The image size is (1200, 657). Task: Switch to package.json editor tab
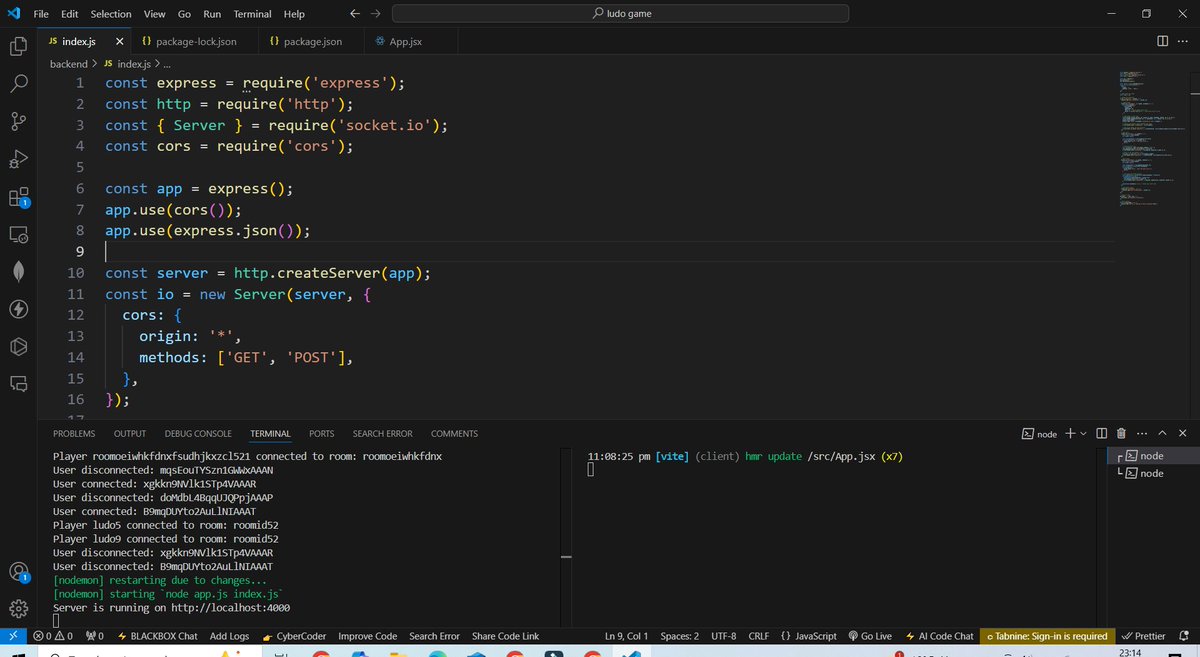click(x=313, y=42)
